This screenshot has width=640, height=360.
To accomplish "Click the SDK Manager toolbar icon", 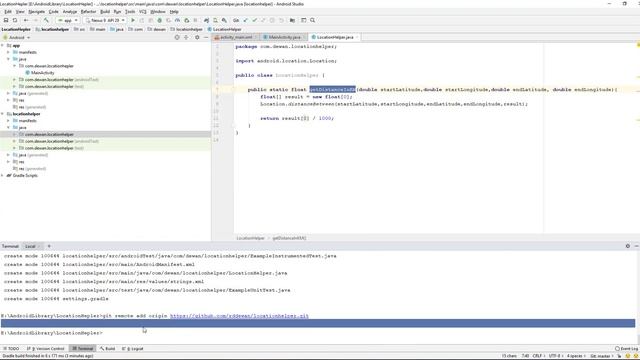I will (x=224, y=20).
